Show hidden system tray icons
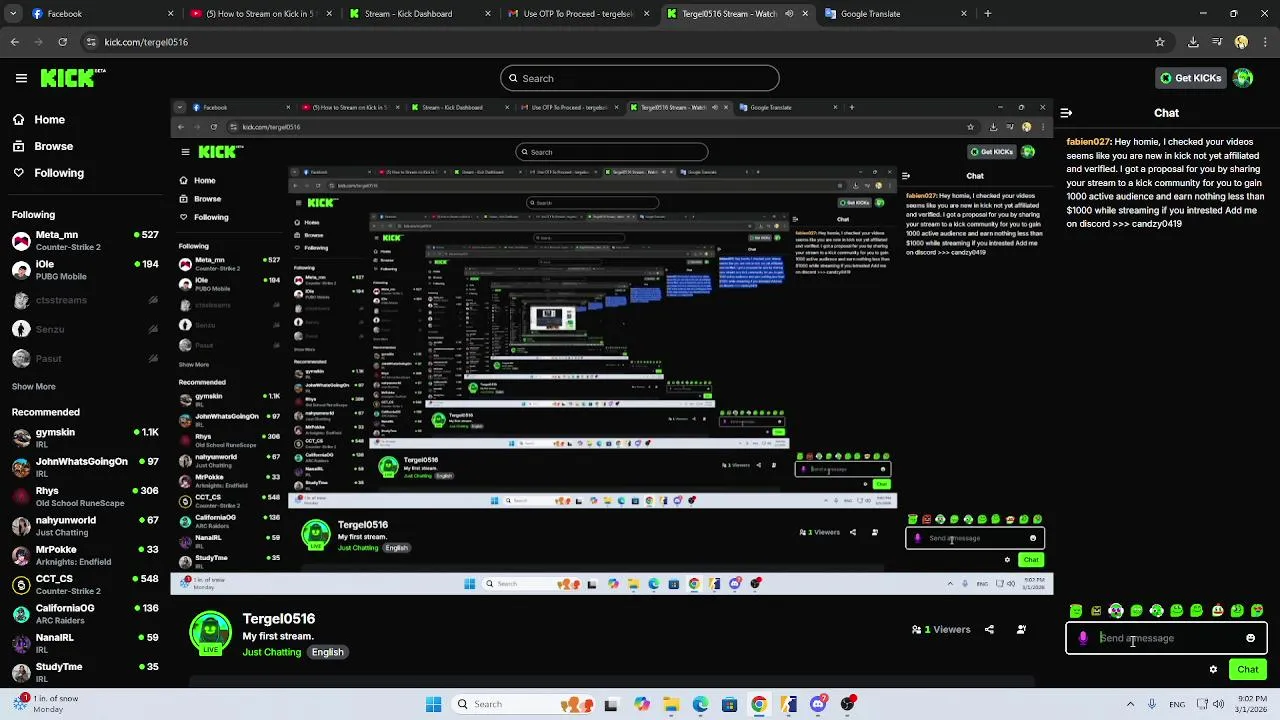The image size is (1280, 720). tap(1130, 704)
